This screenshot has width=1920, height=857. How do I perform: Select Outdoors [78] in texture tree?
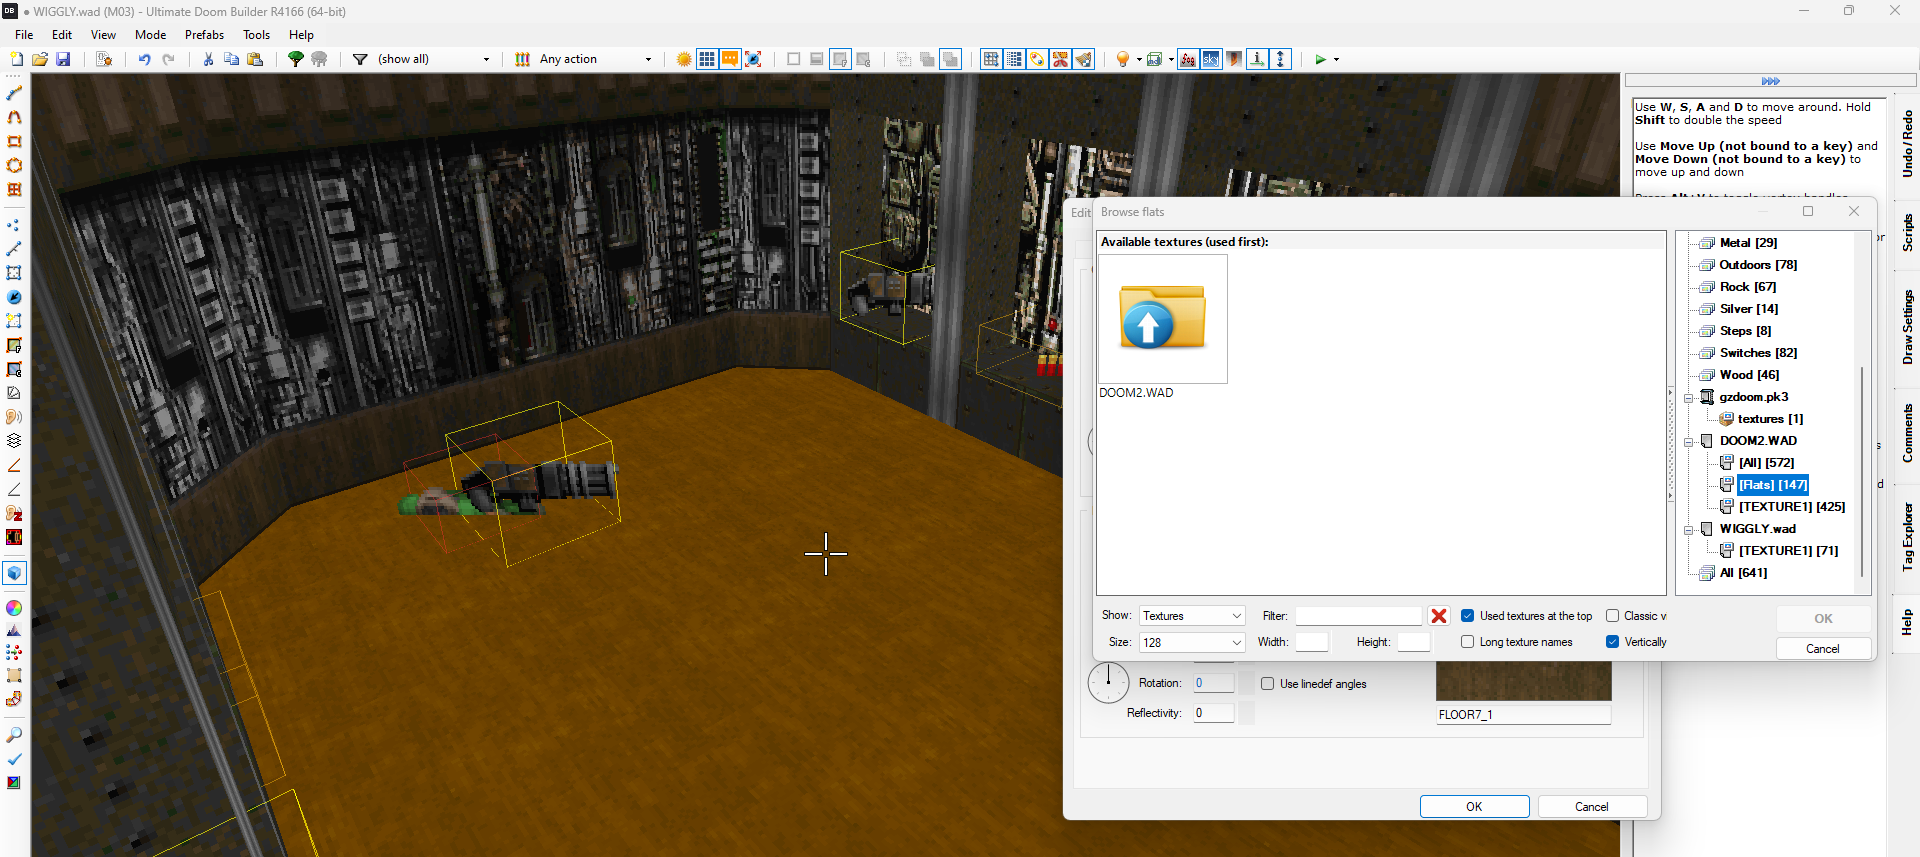click(1758, 265)
